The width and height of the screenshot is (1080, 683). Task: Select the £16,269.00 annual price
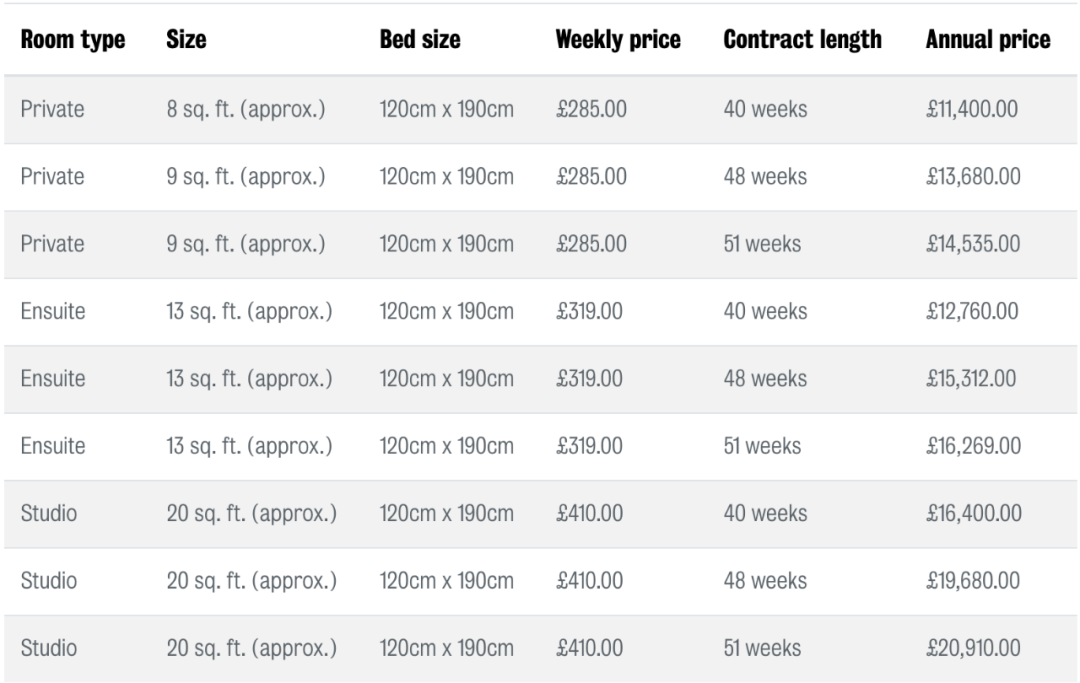(973, 447)
